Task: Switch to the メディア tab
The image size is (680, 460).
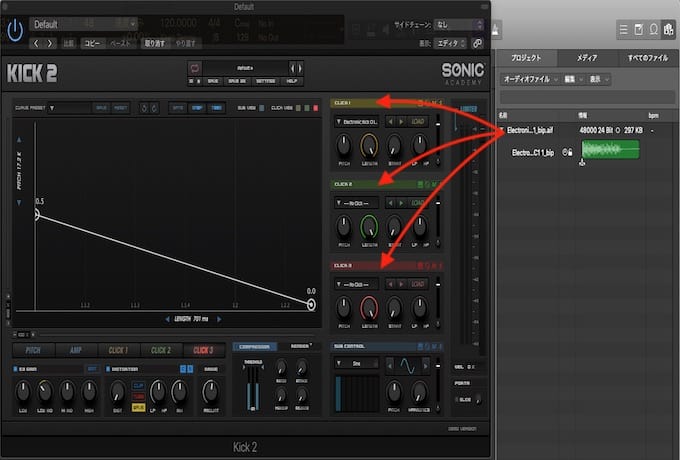Action: click(587, 58)
